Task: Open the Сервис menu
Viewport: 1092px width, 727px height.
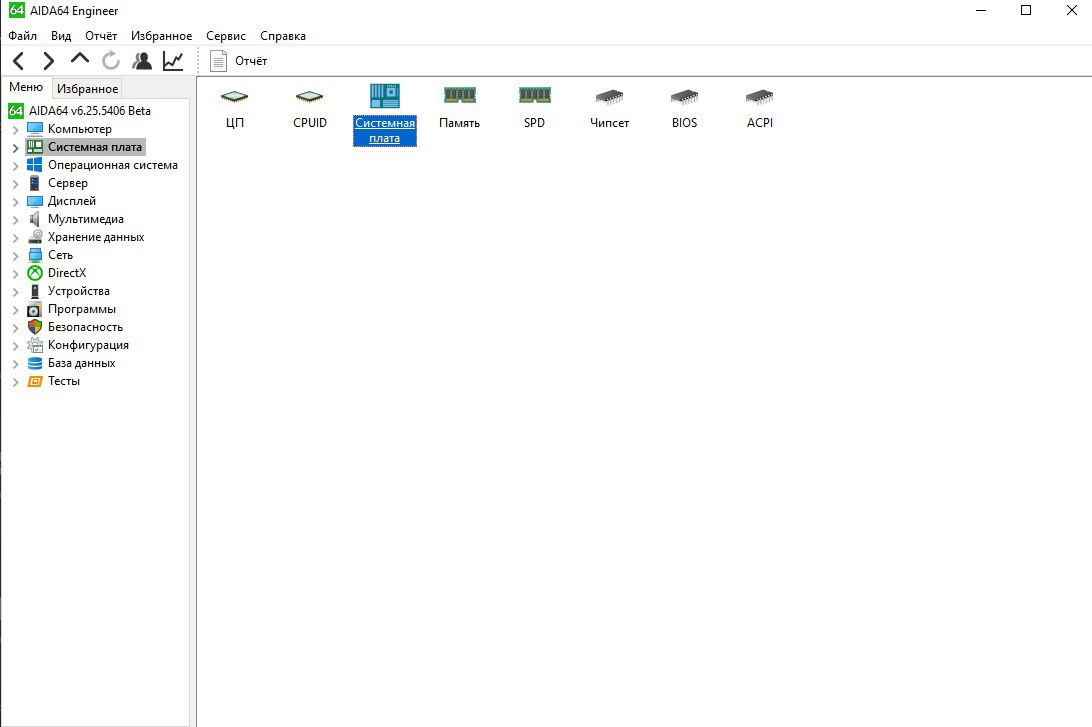Action: point(226,36)
